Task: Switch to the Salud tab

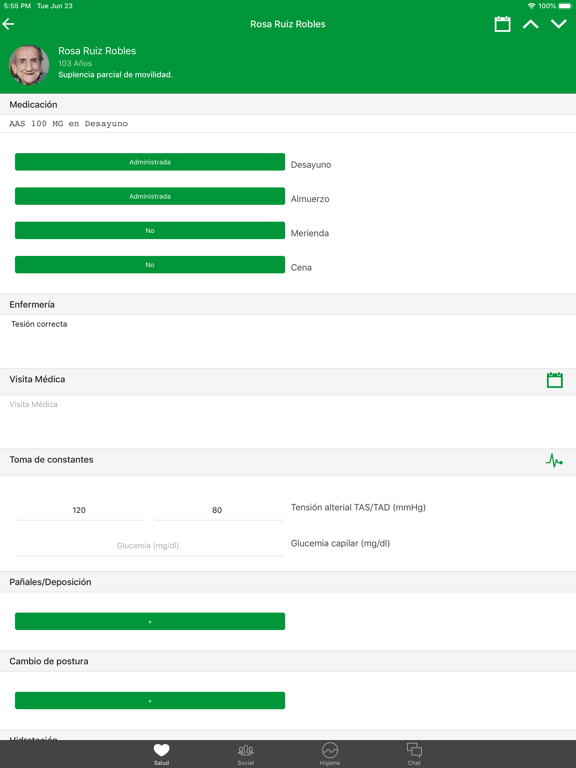Action: [161, 754]
